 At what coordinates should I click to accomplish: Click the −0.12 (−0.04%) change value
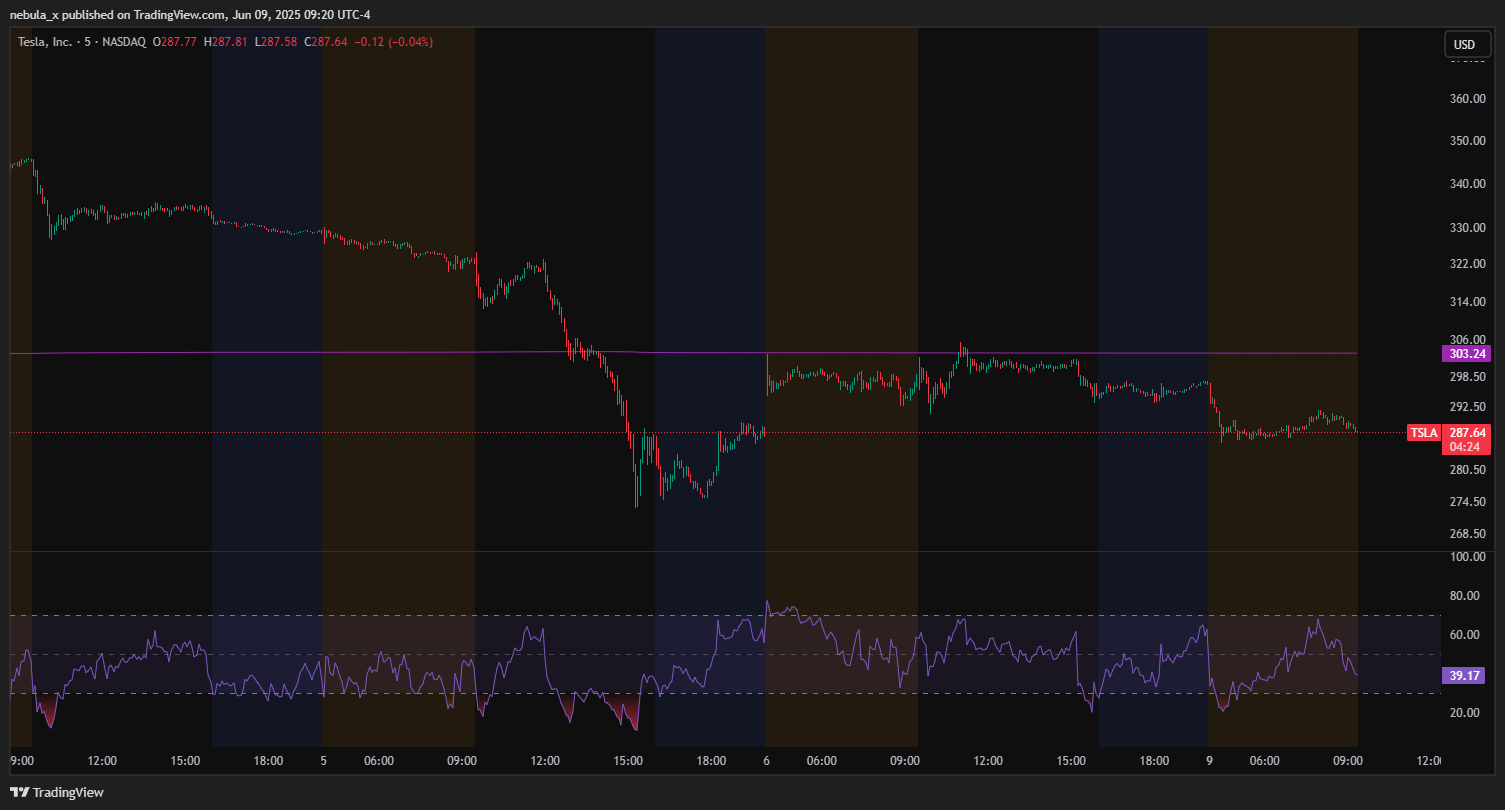[393, 42]
